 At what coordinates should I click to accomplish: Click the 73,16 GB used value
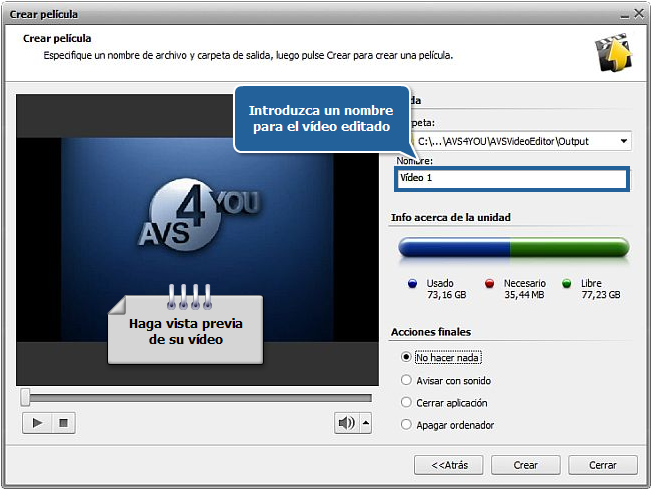447,295
